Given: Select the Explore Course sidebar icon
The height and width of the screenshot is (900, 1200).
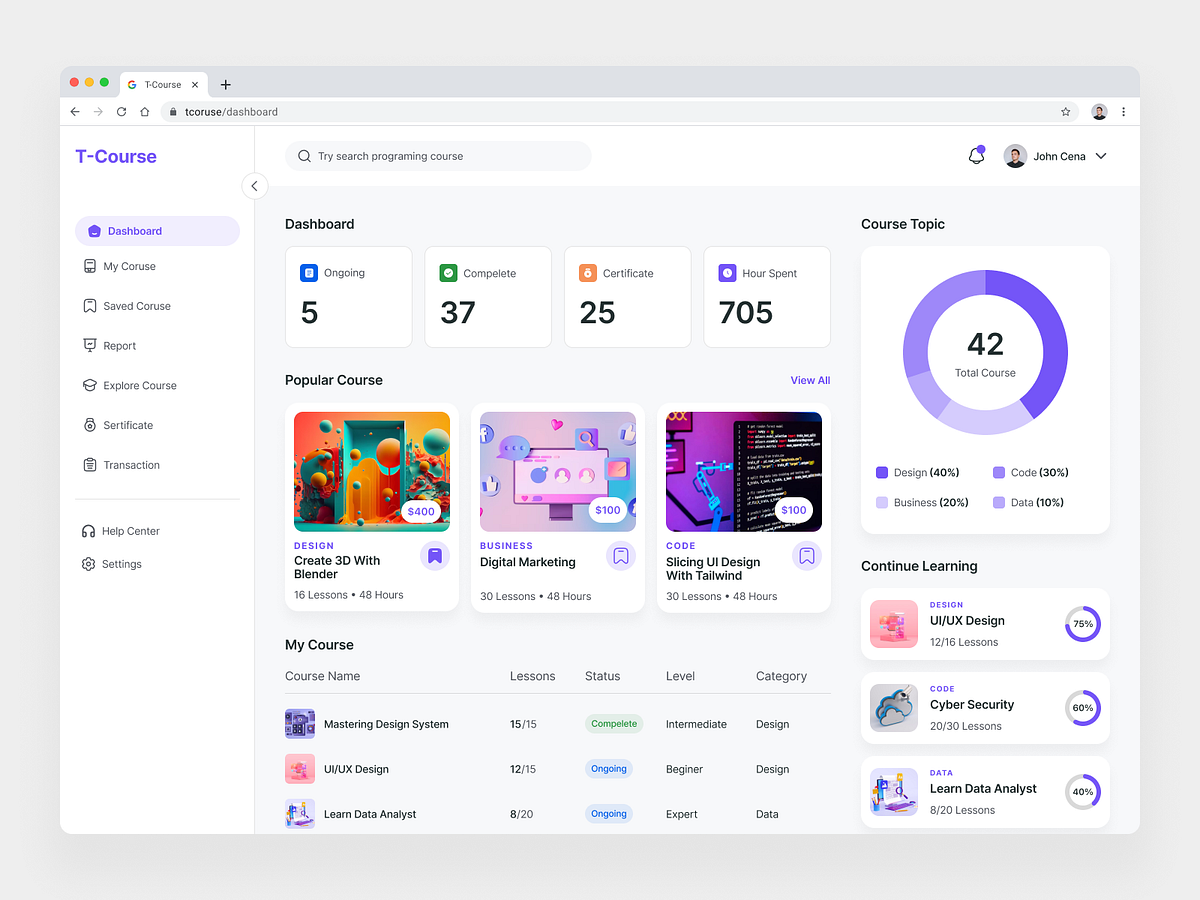Looking at the screenshot, I should point(92,385).
